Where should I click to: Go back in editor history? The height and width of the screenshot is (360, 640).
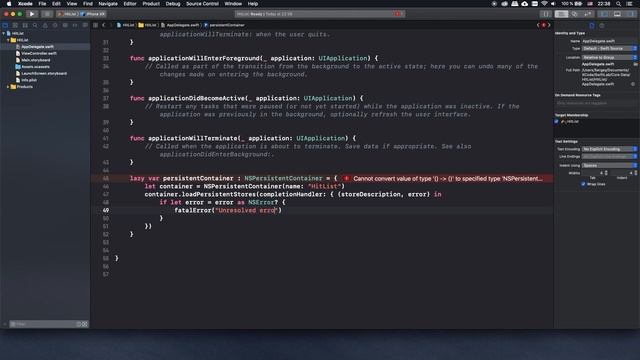click(x=104, y=25)
